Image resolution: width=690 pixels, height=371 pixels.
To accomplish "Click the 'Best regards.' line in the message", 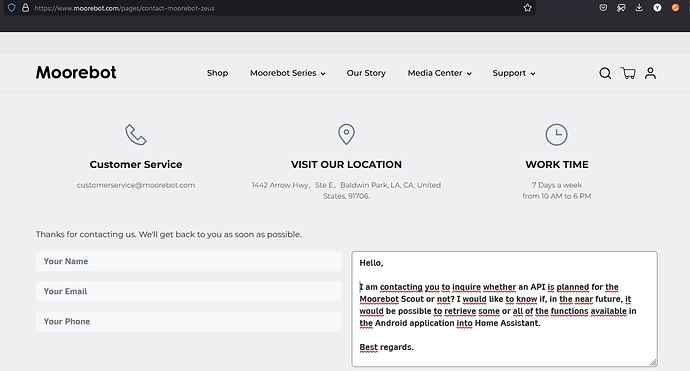I will tap(386, 347).
